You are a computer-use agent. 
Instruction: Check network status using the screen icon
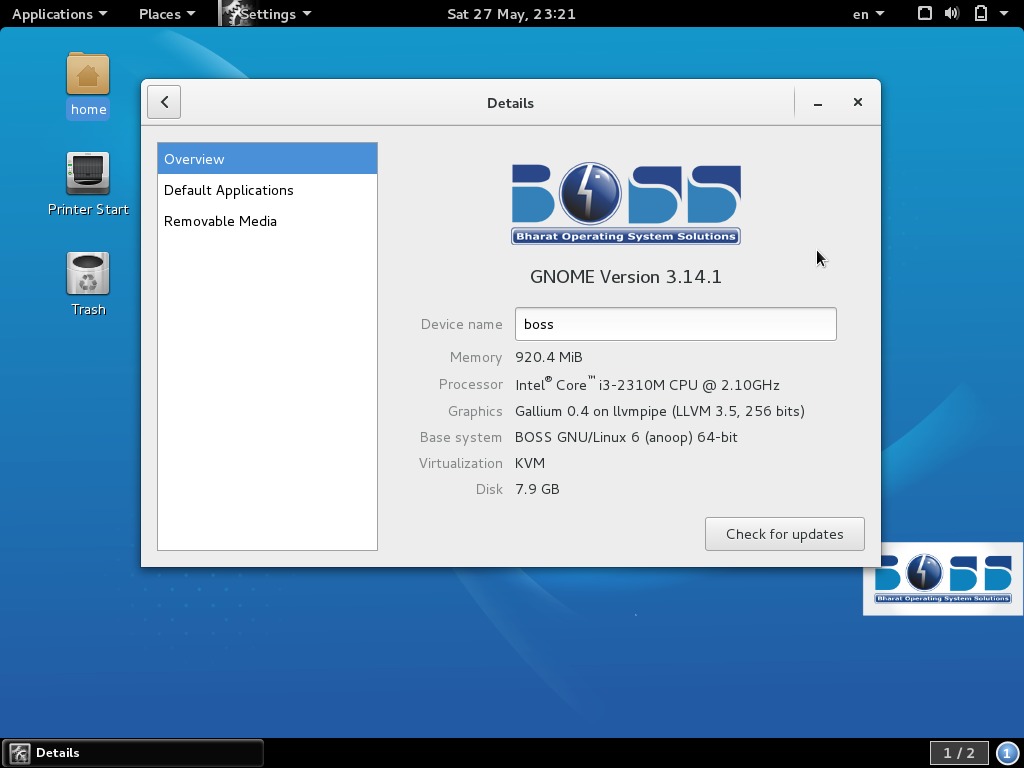923,14
